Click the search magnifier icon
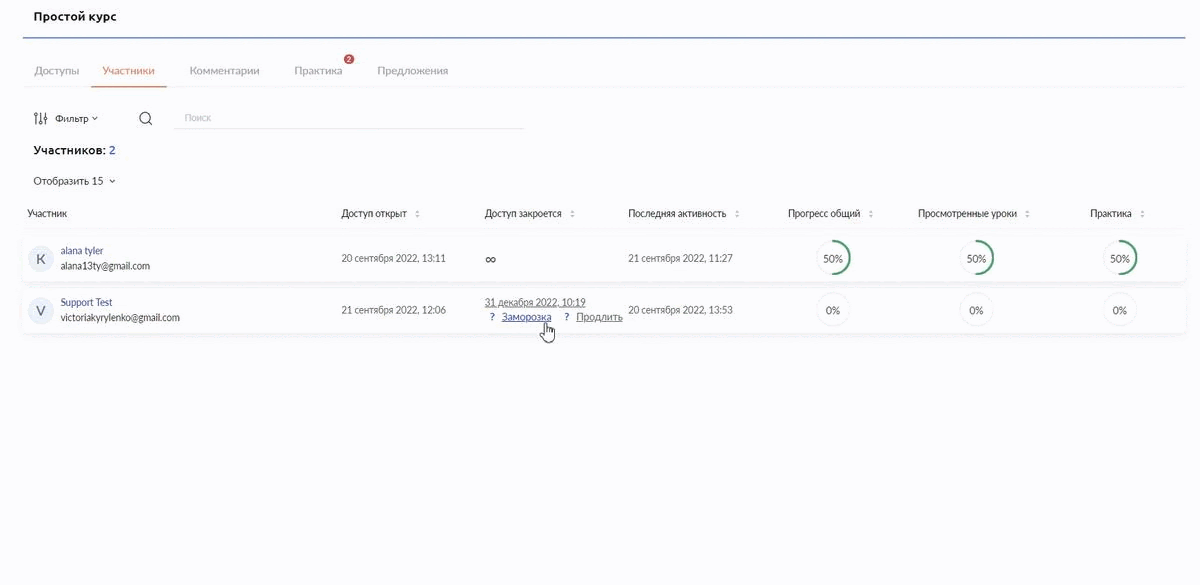The width and height of the screenshot is (1200, 585). point(146,118)
